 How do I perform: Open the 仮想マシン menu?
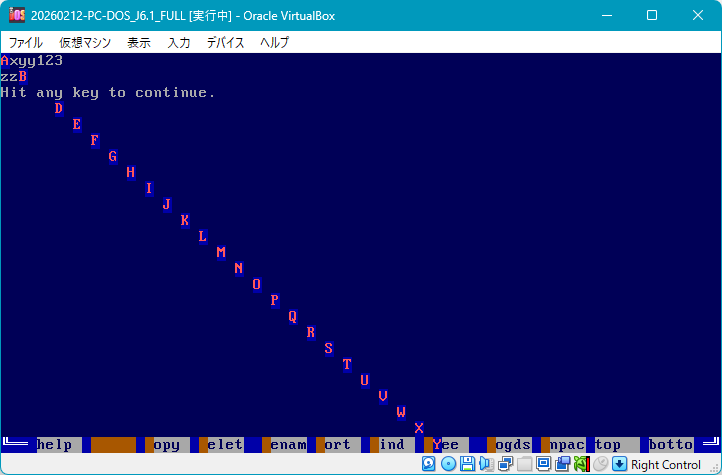[x=84, y=43]
